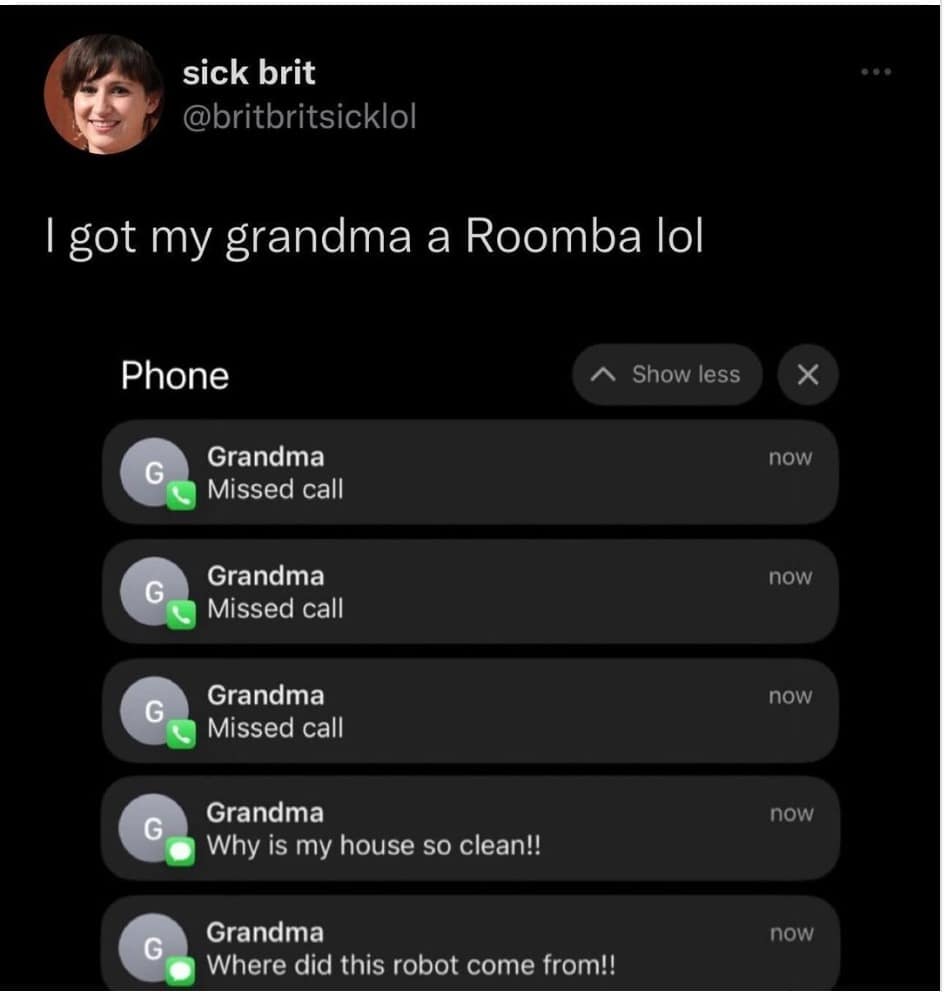Open the three-dot more options menu
944x992 pixels.
pos(876,72)
